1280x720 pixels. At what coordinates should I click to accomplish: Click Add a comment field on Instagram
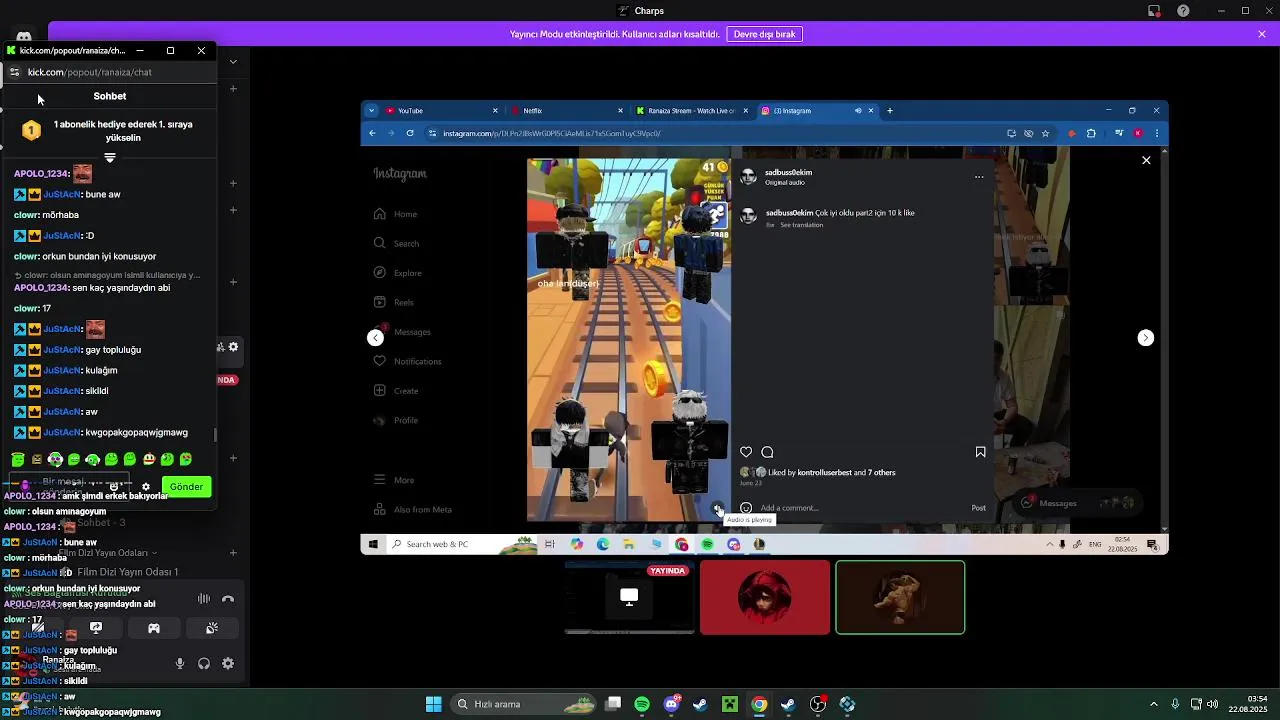point(860,508)
